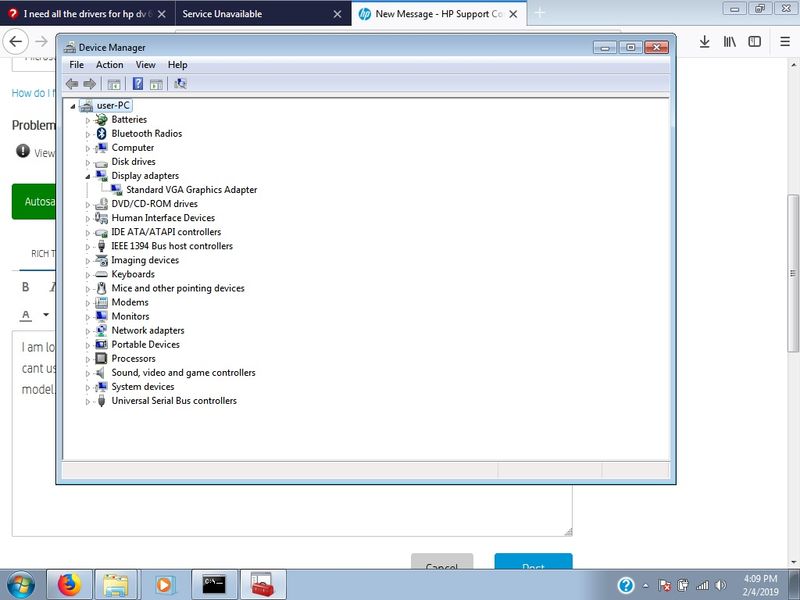Select the System devices label
The image size is (800, 600).
tap(143, 387)
